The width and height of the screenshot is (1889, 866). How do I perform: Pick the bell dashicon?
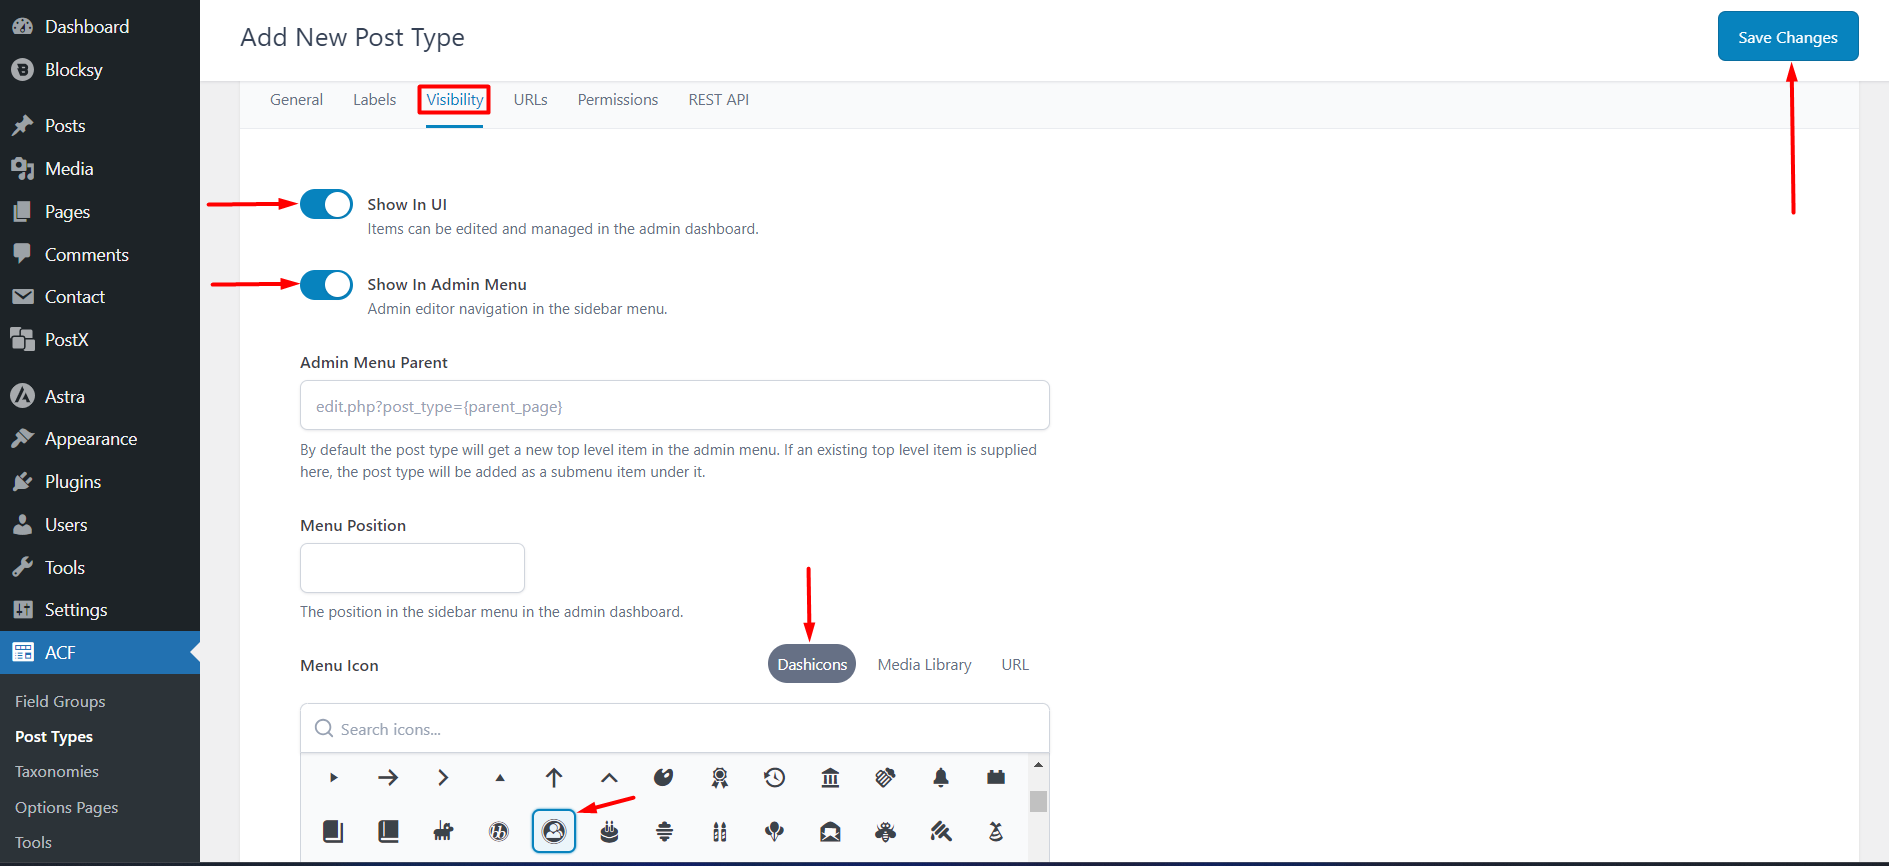(x=940, y=778)
